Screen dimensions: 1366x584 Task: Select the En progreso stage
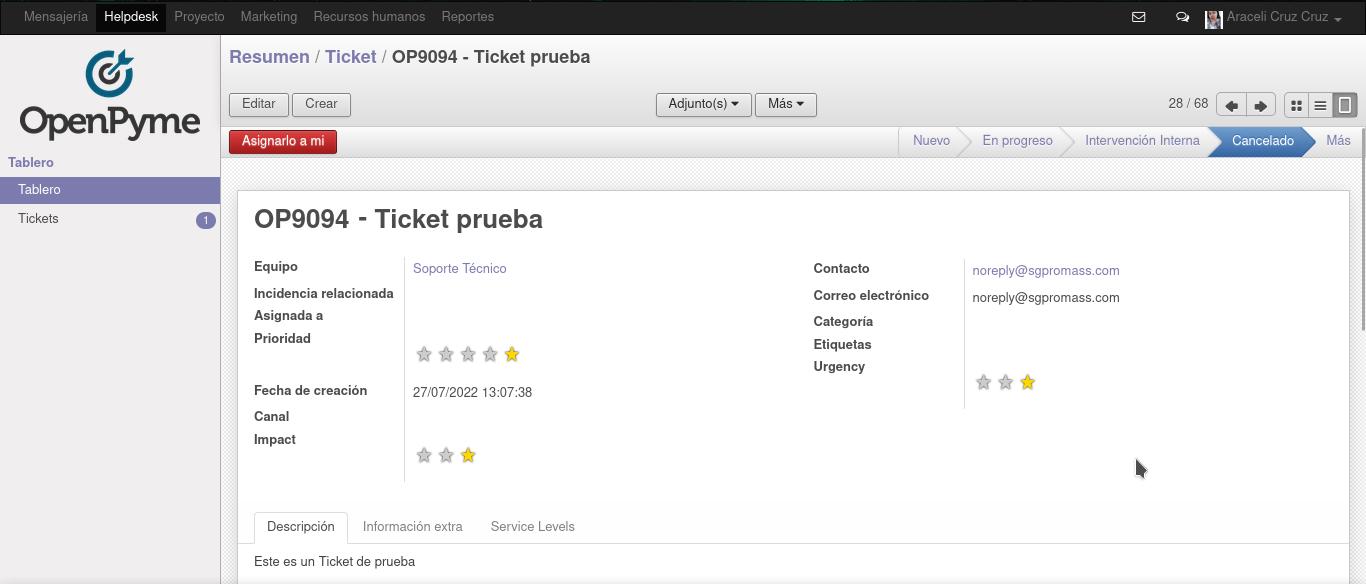click(1017, 141)
